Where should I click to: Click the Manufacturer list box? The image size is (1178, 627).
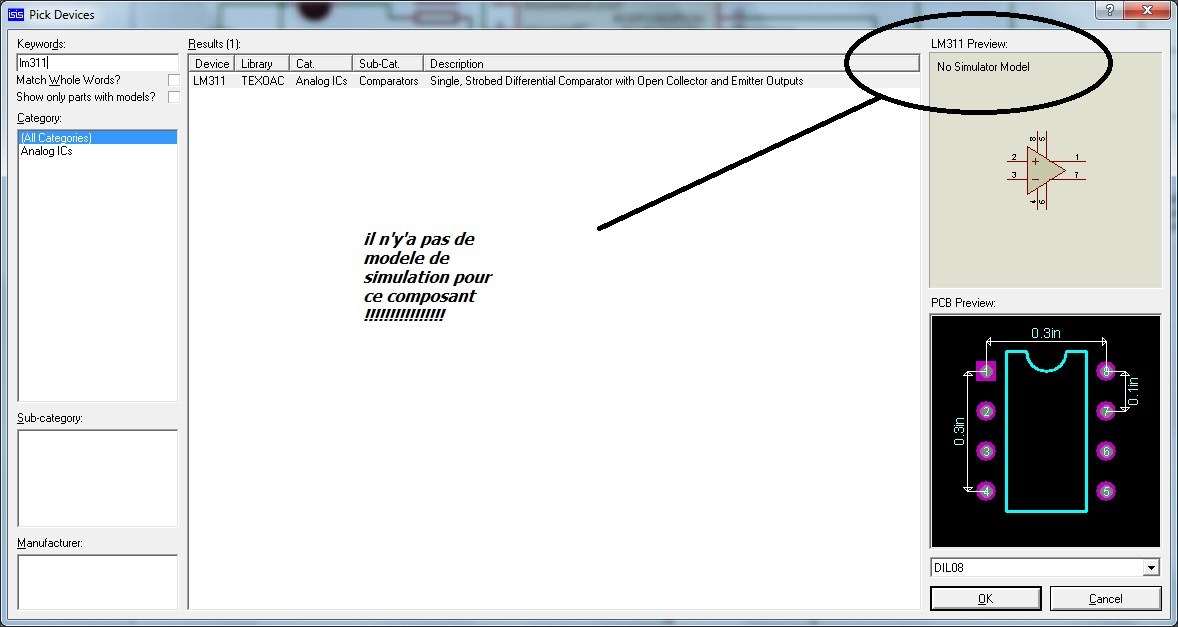tap(98, 582)
